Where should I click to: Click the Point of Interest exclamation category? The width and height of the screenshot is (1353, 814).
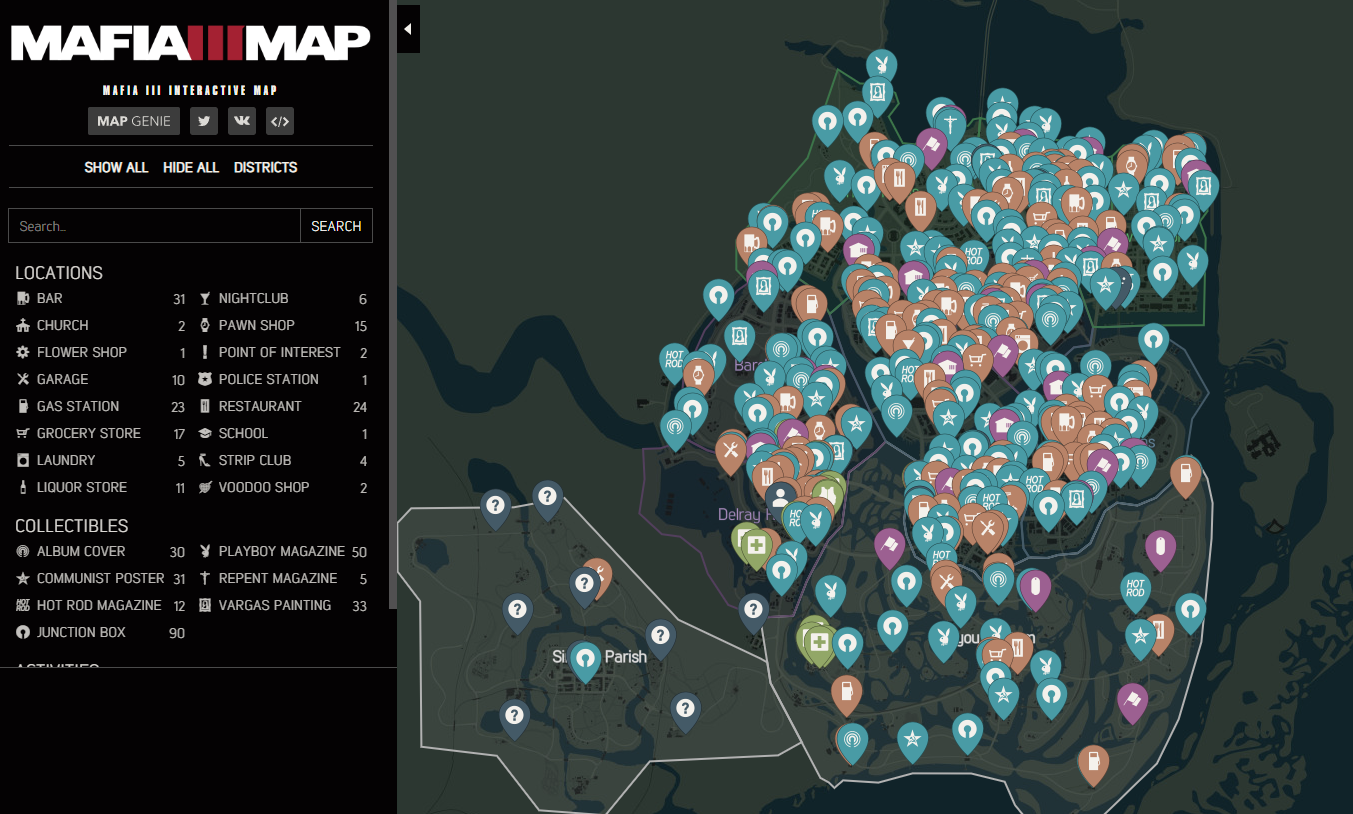pyautogui.click(x=283, y=352)
